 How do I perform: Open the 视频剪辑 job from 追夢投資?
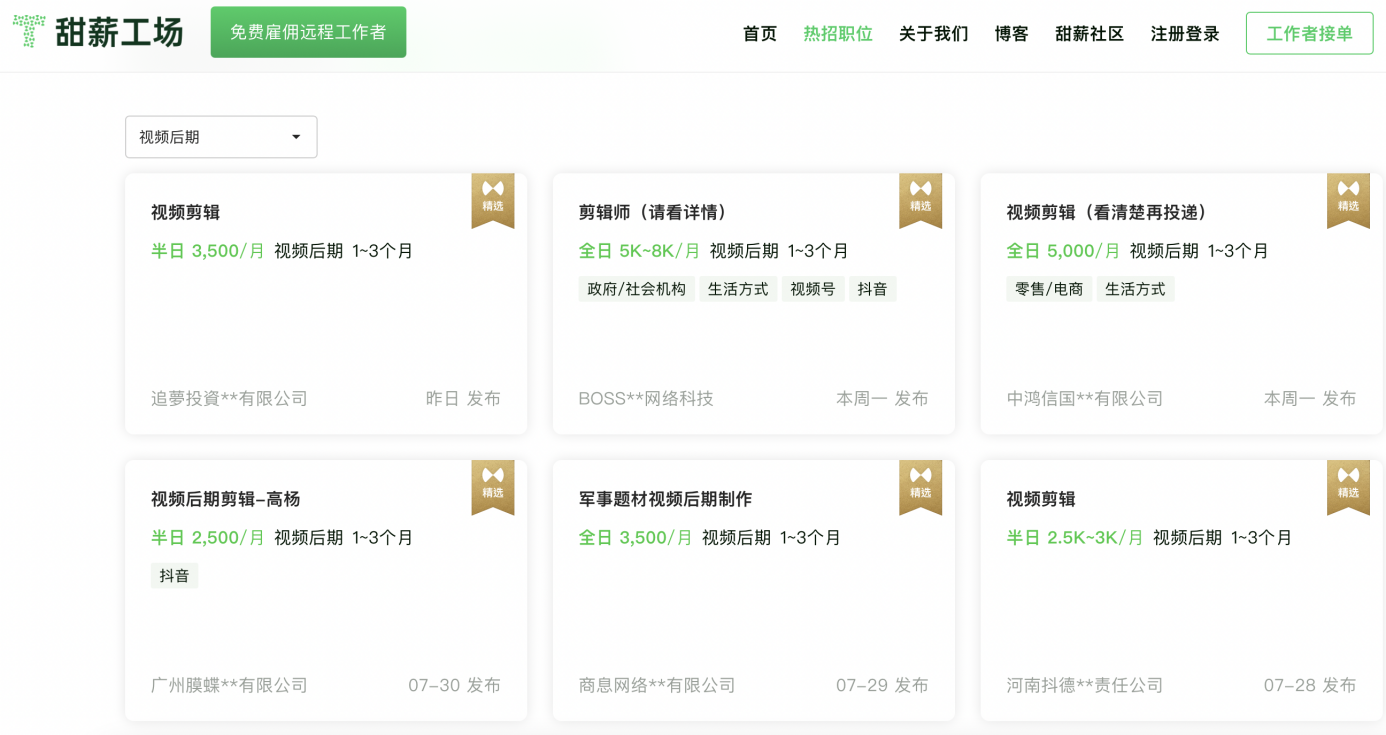click(x=186, y=212)
